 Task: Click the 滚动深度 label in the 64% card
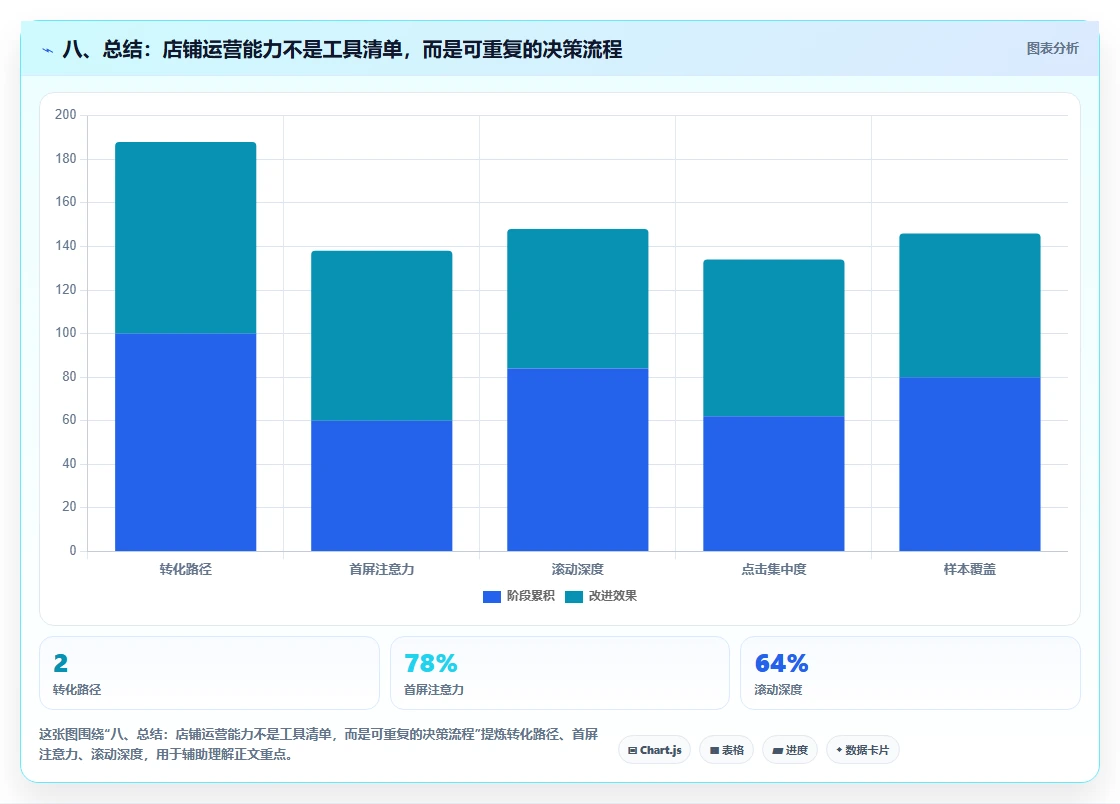click(x=779, y=690)
